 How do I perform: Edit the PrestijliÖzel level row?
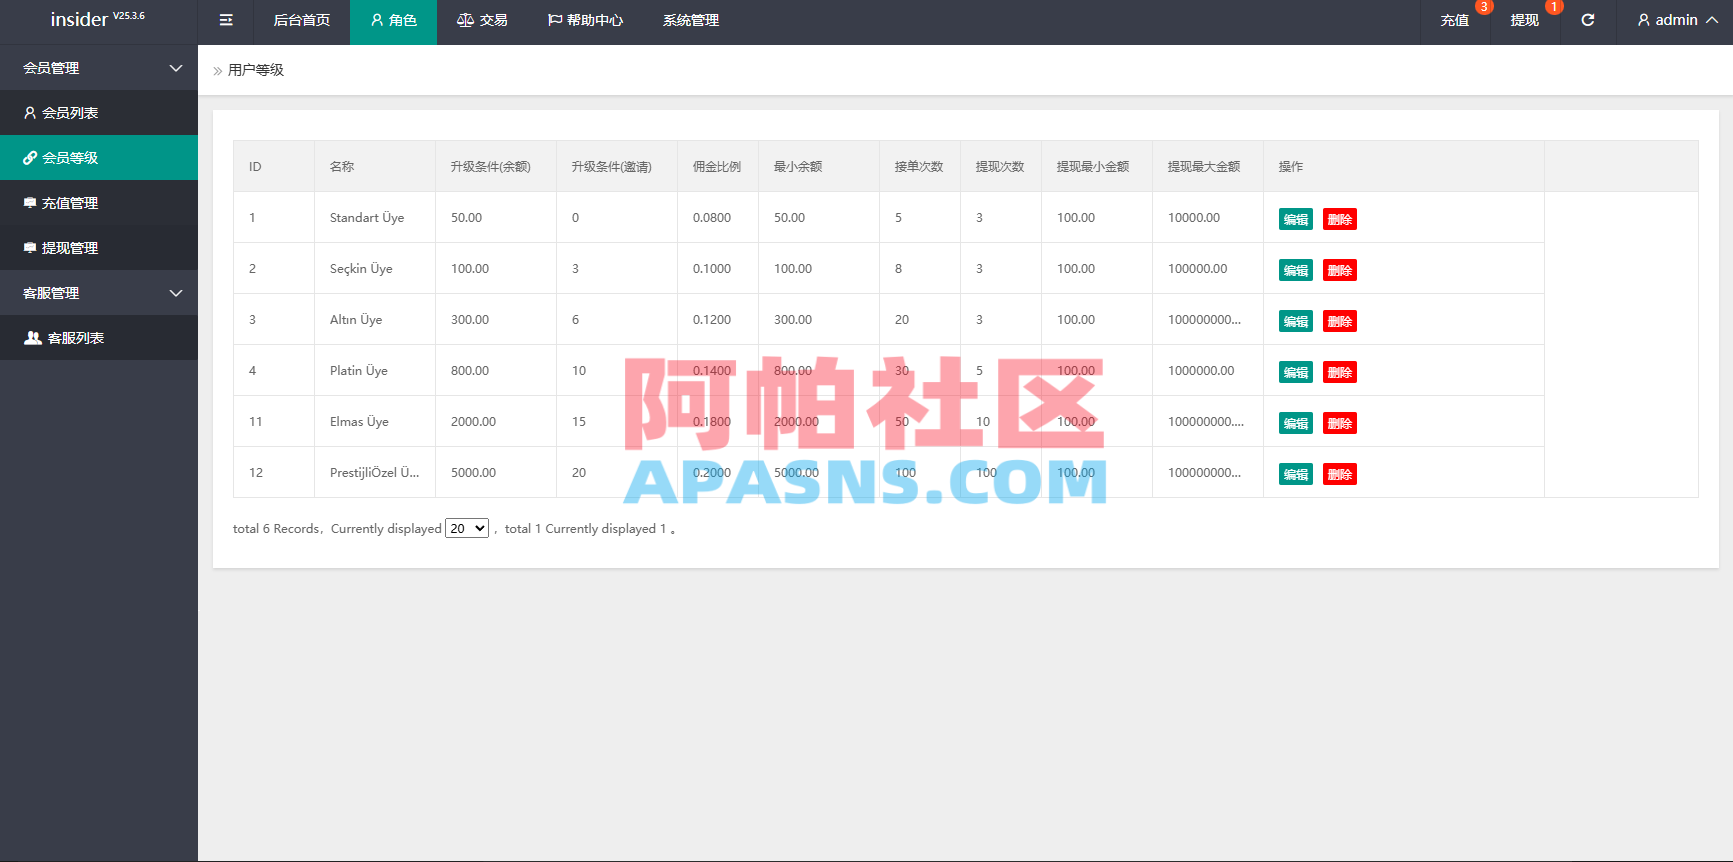(1296, 474)
